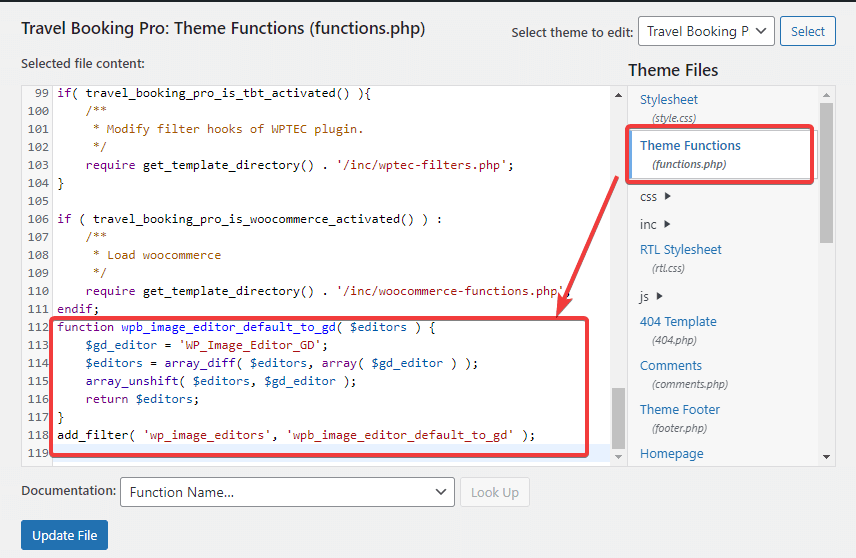Screen dimensions: 856x558
Task: Open the Function Name documentation dropdown
Action: click(x=287, y=492)
